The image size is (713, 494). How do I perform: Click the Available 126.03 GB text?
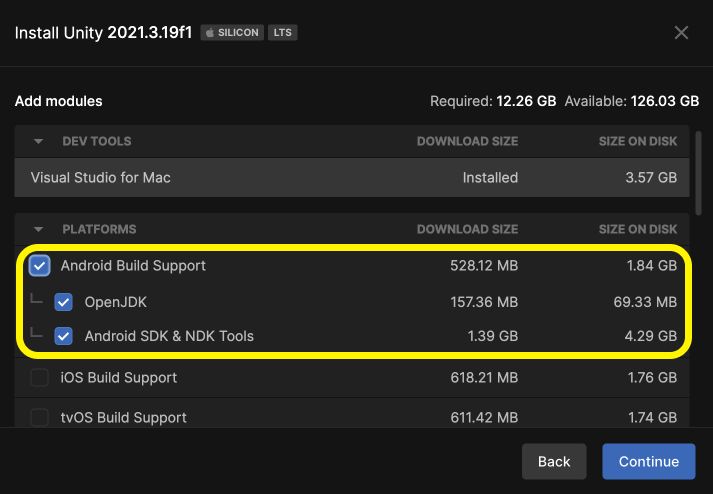pos(632,101)
